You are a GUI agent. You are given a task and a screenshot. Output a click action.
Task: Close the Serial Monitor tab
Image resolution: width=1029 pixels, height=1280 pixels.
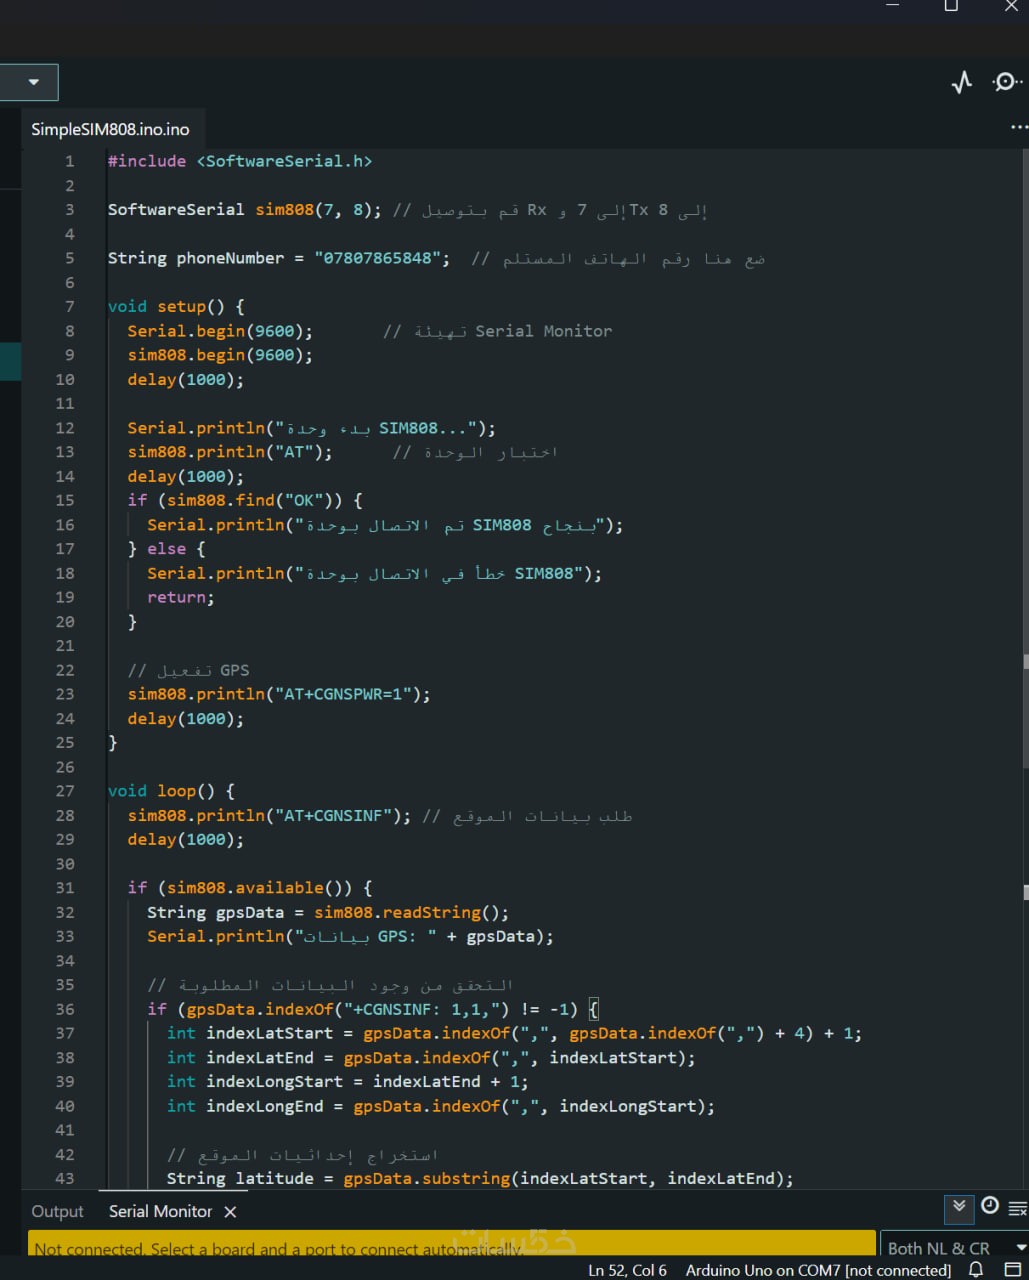[230, 1211]
